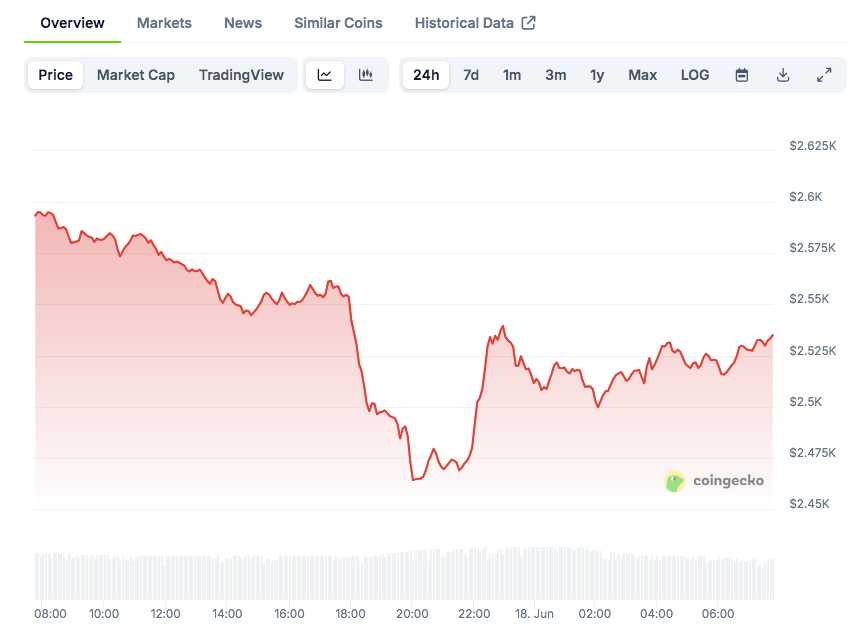
Task: Open the TradingView chart option
Action: (241, 75)
